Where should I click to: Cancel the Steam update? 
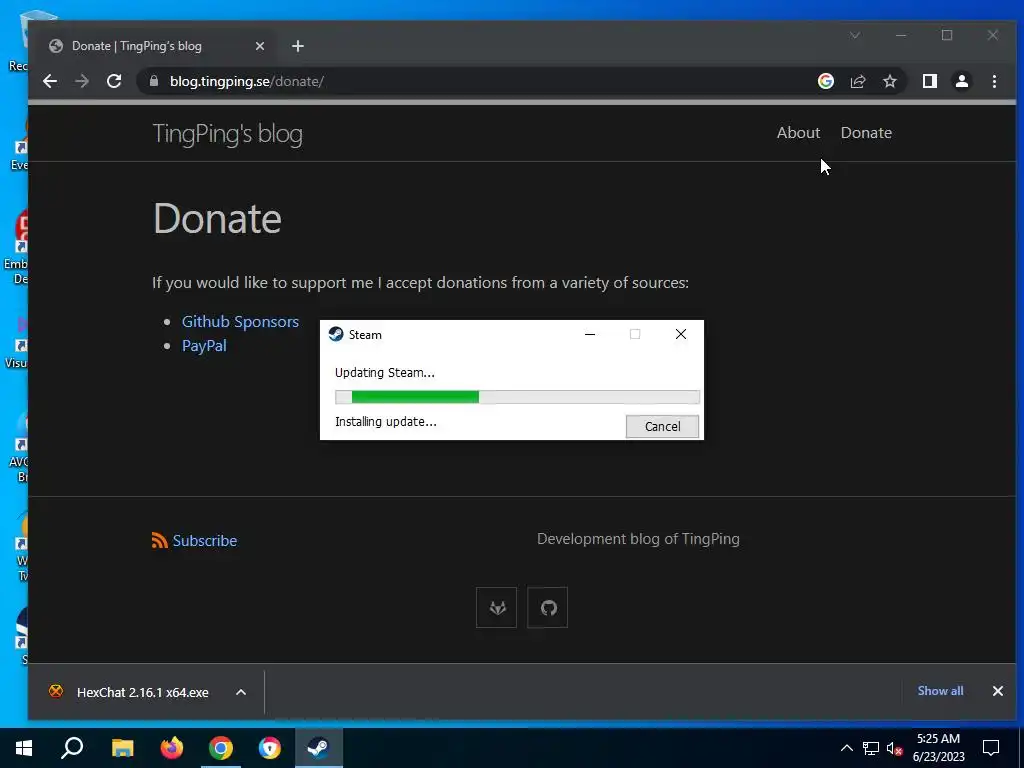(662, 426)
